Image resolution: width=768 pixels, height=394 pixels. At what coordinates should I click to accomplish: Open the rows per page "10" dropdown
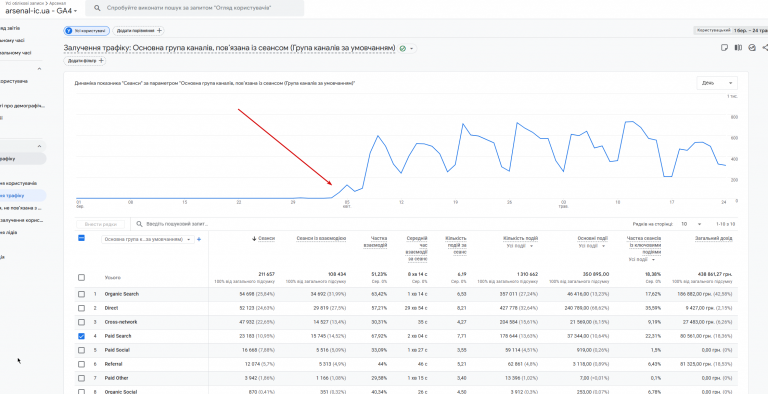coord(690,224)
